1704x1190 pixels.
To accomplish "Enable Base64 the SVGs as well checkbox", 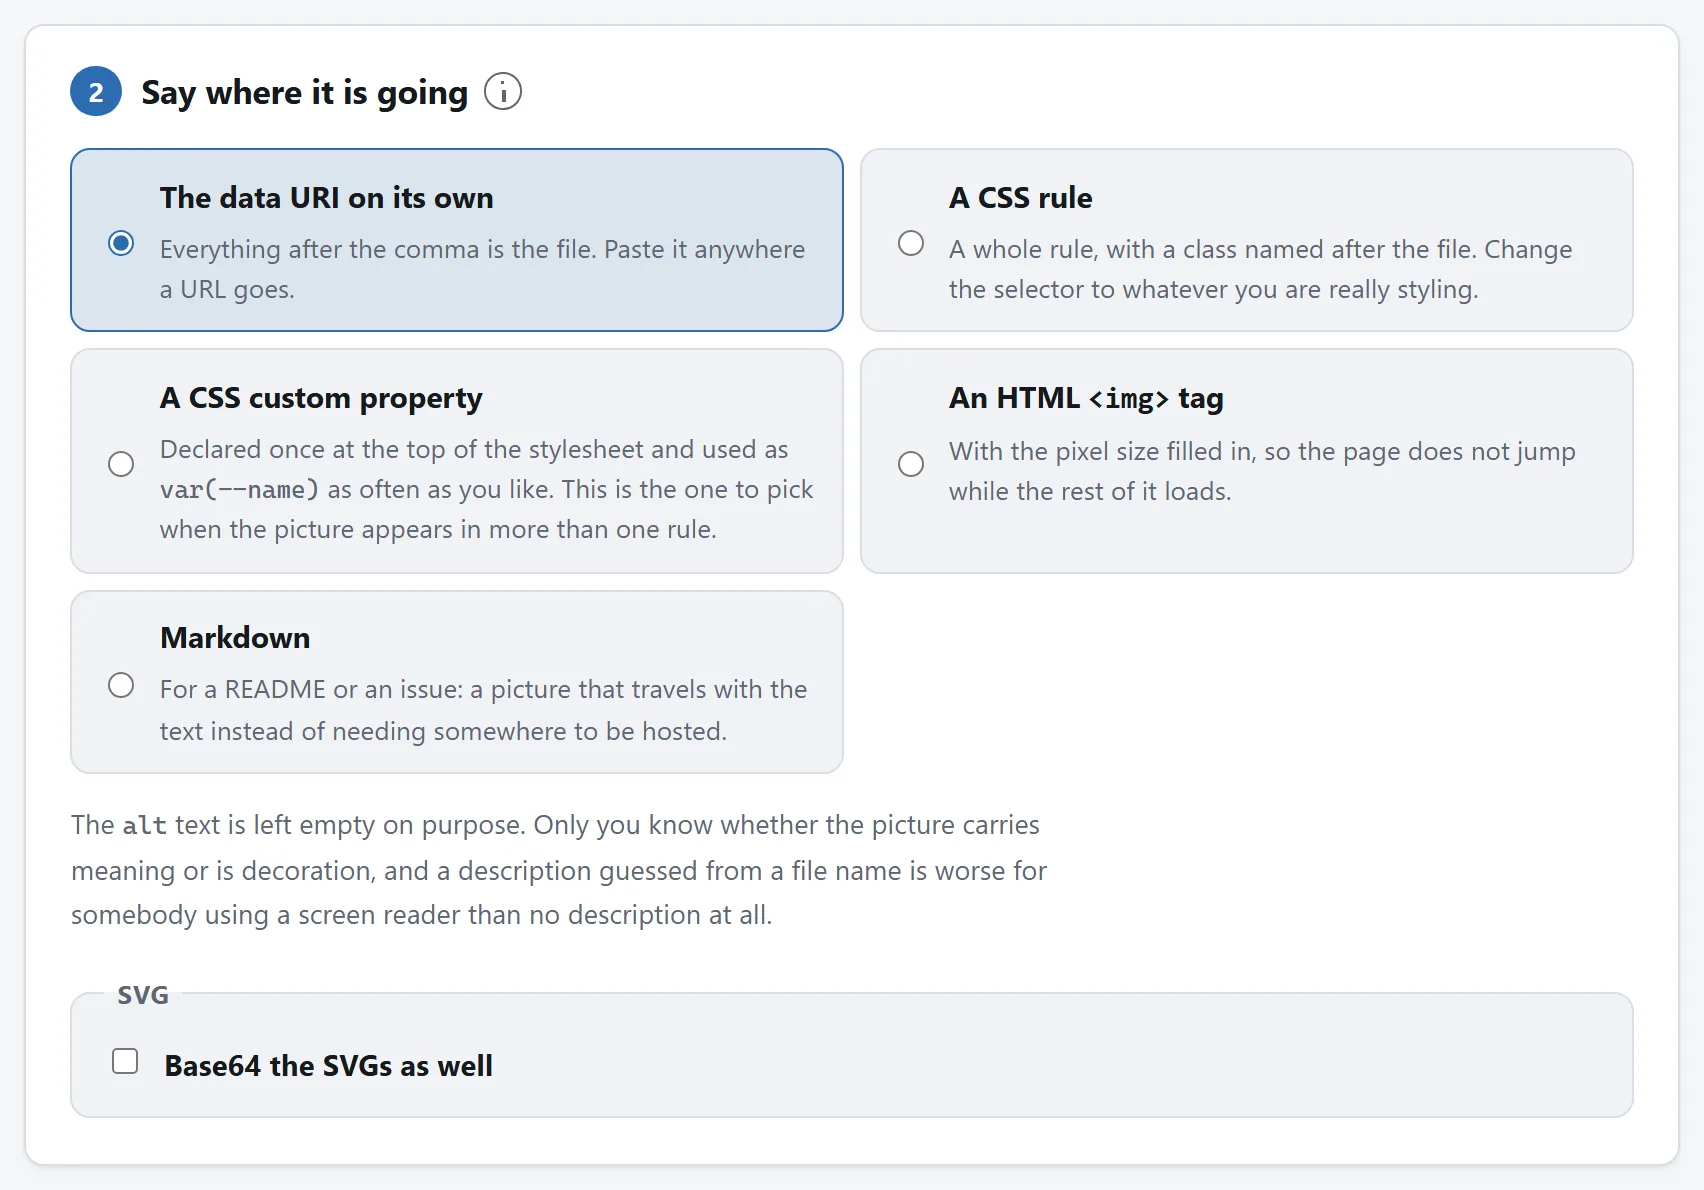I will (x=125, y=1061).
